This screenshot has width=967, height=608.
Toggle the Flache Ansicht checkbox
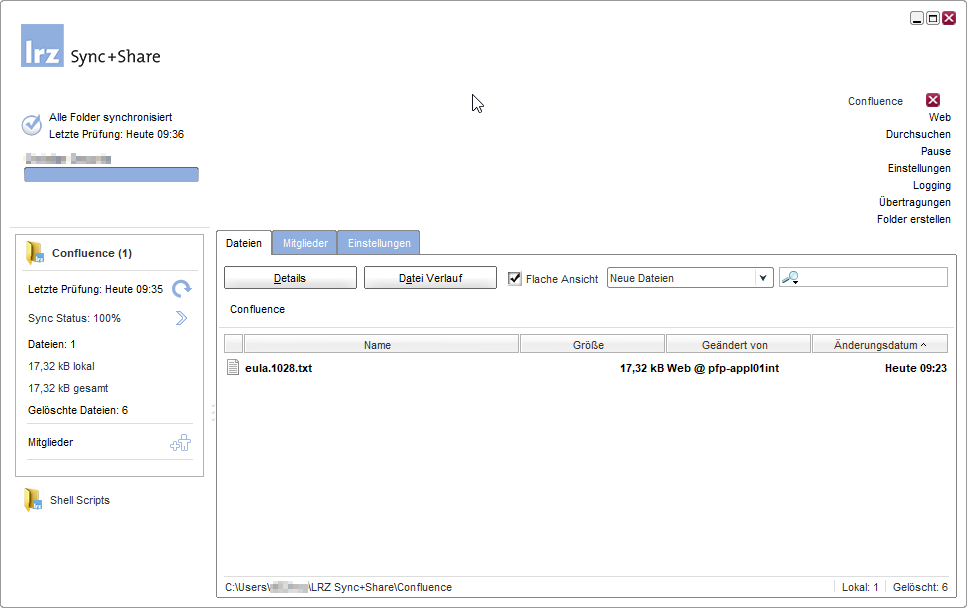(515, 279)
